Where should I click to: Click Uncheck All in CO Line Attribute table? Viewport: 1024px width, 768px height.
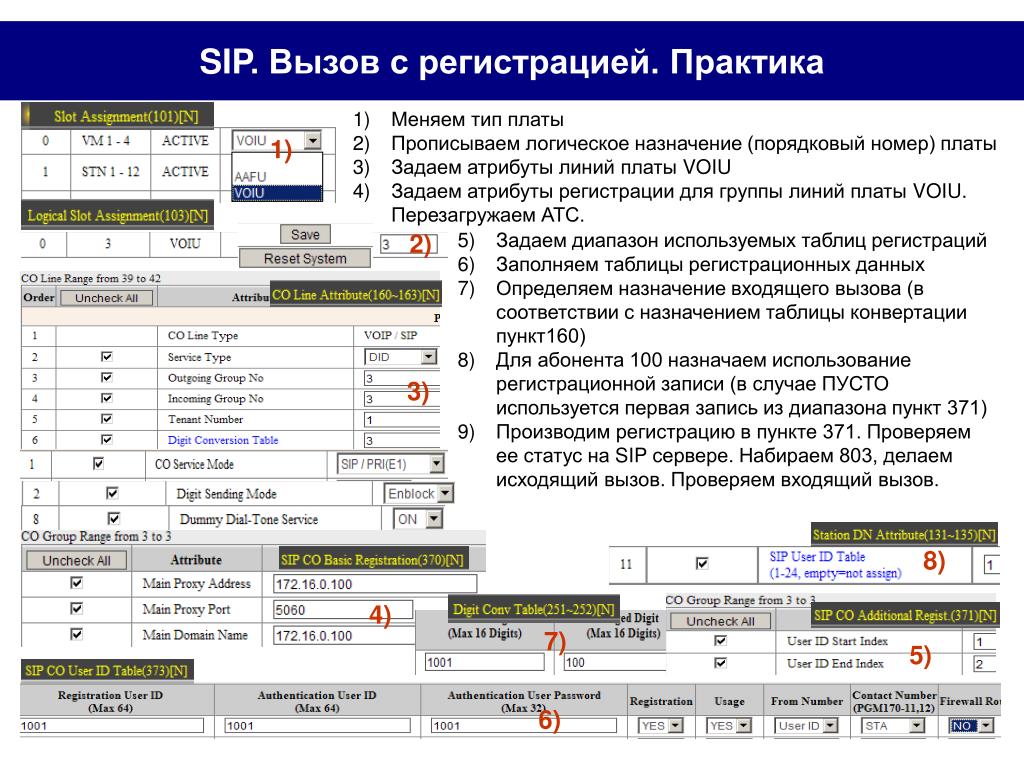click(106, 298)
